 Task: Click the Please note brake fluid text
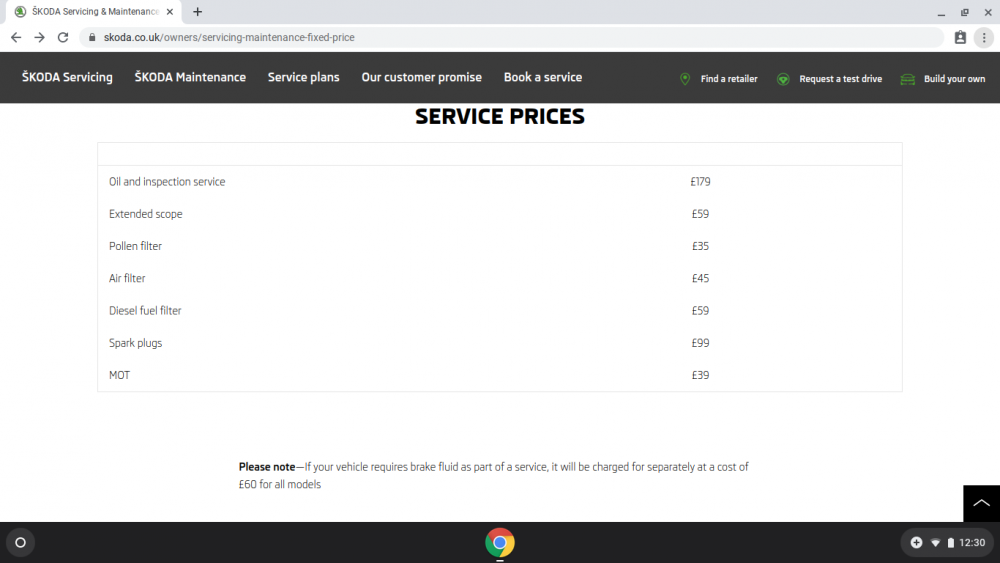(x=494, y=476)
